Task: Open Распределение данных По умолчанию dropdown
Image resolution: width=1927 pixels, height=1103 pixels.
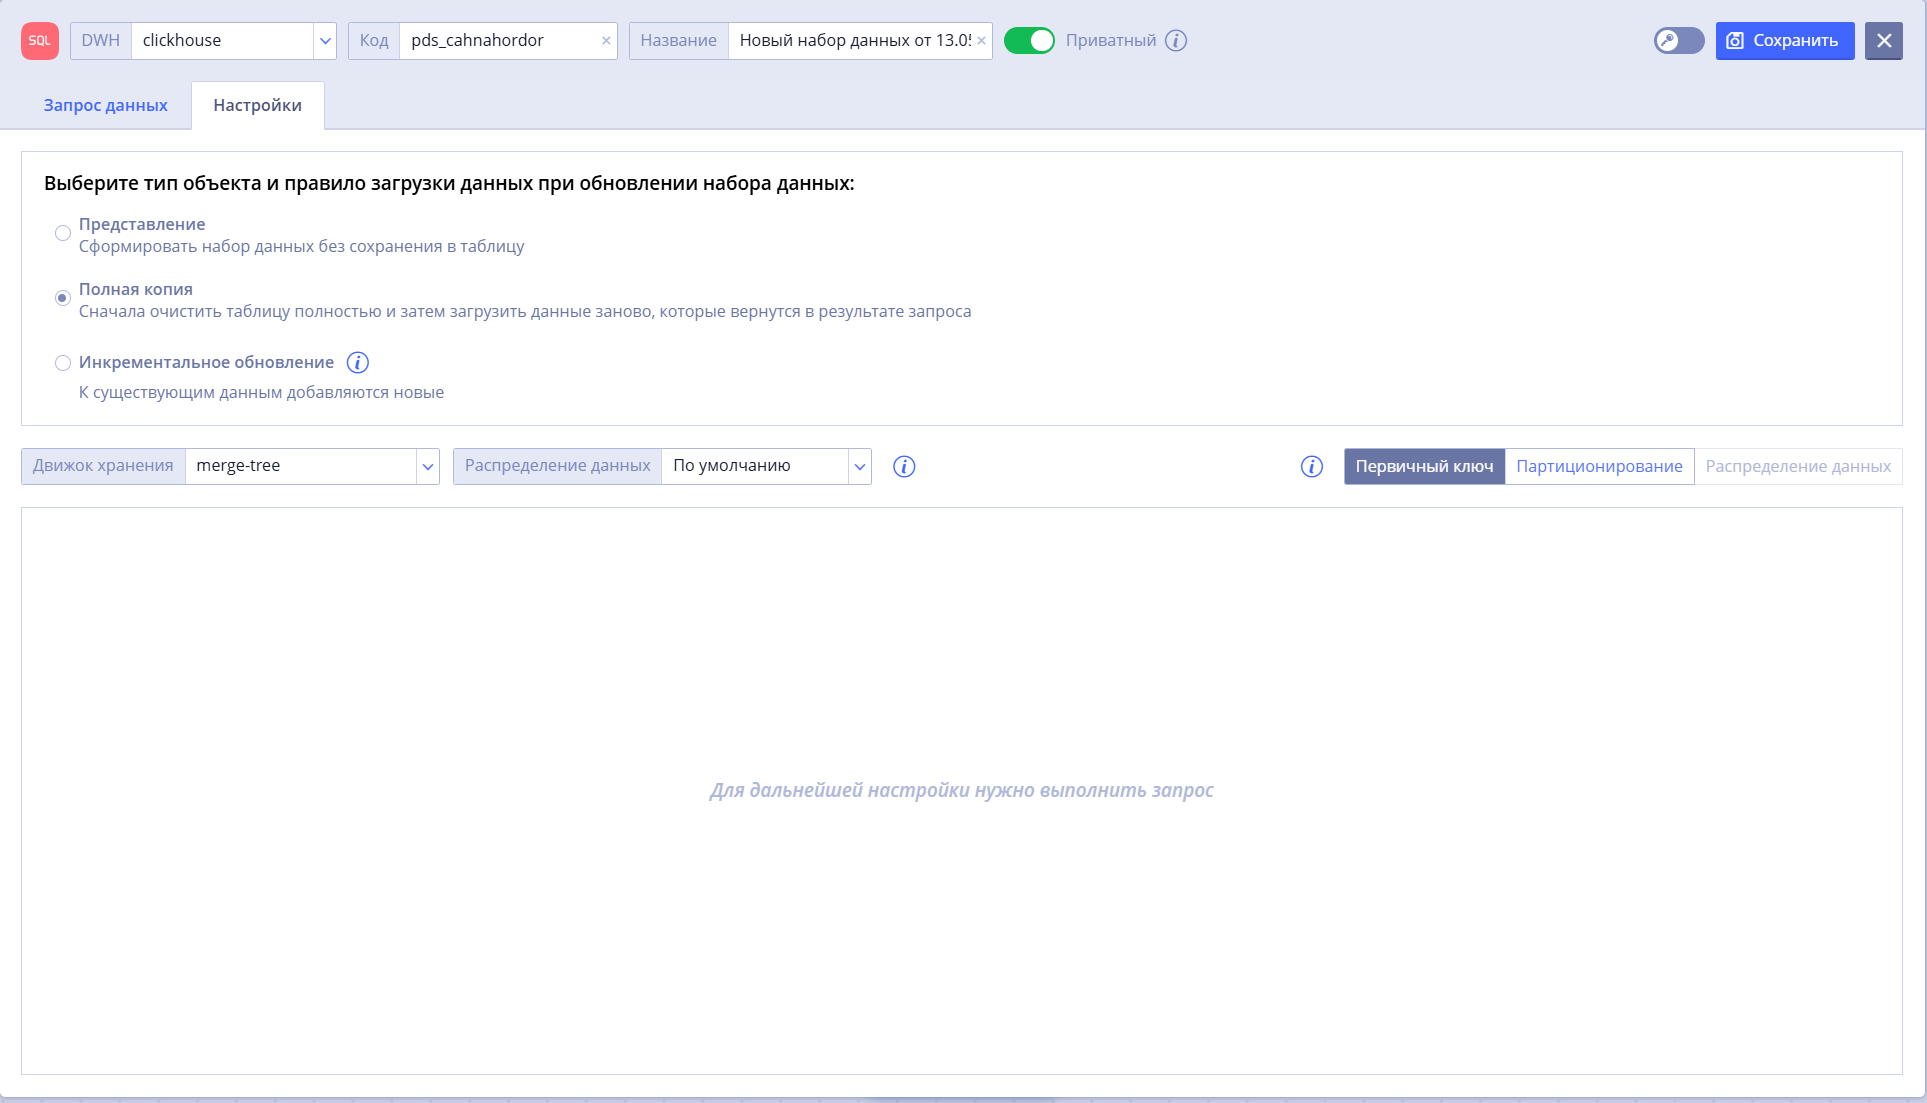Action: pyautogui.click(x=860, y=467)
